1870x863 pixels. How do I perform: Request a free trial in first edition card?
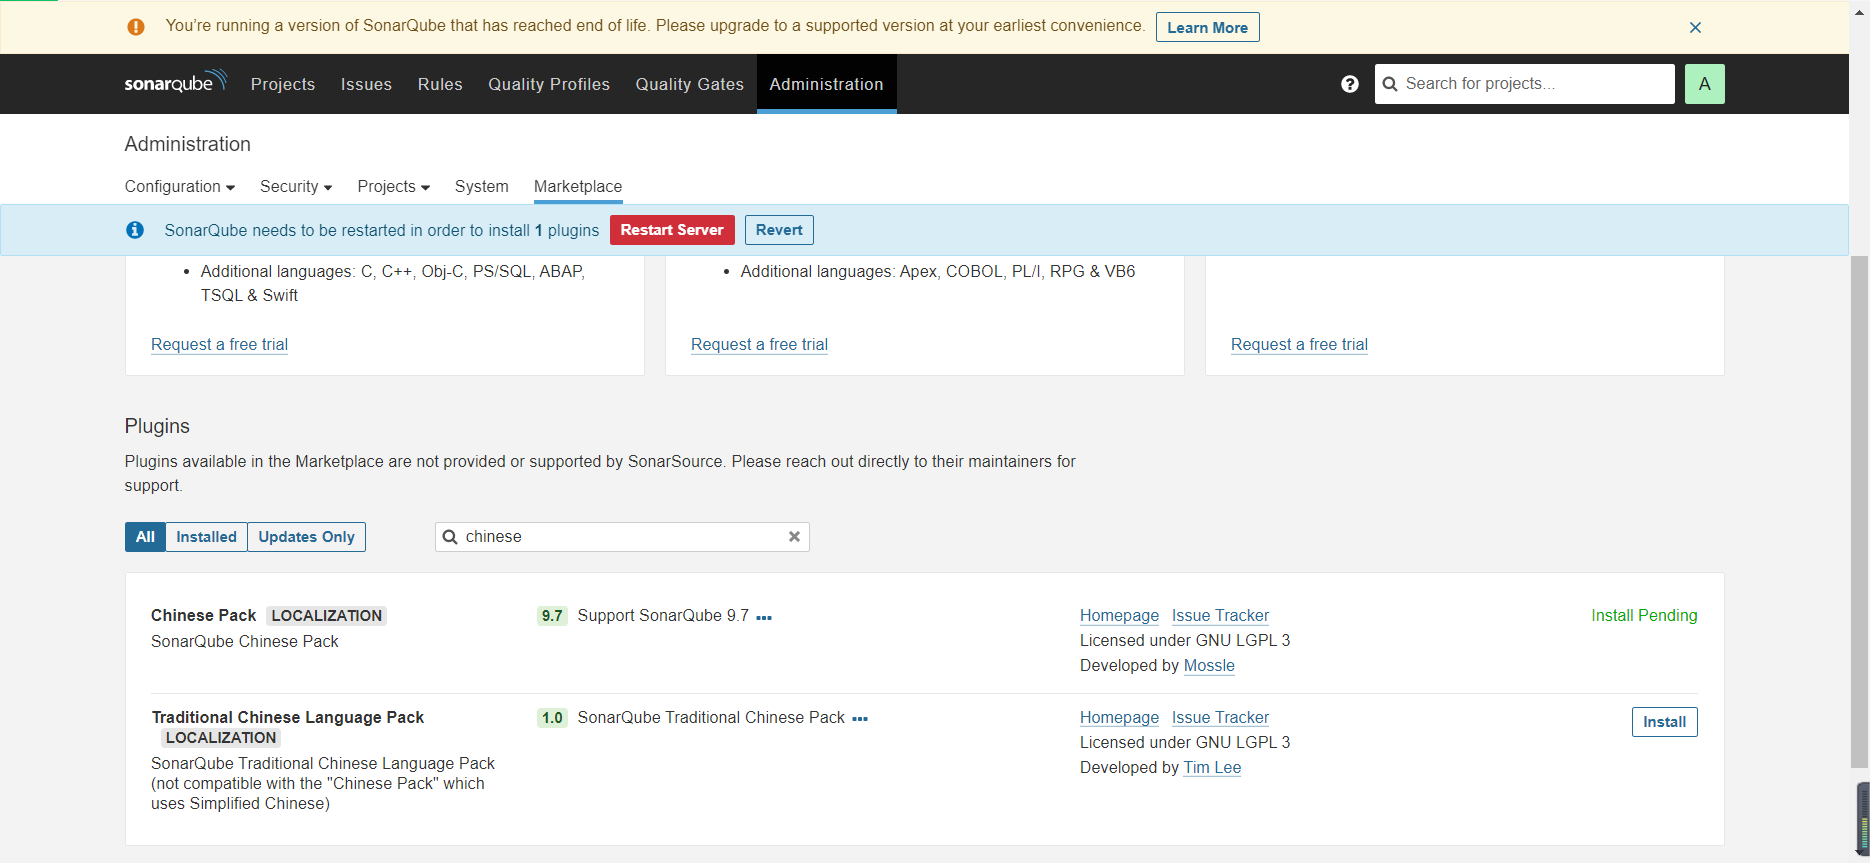pos(219,345)
